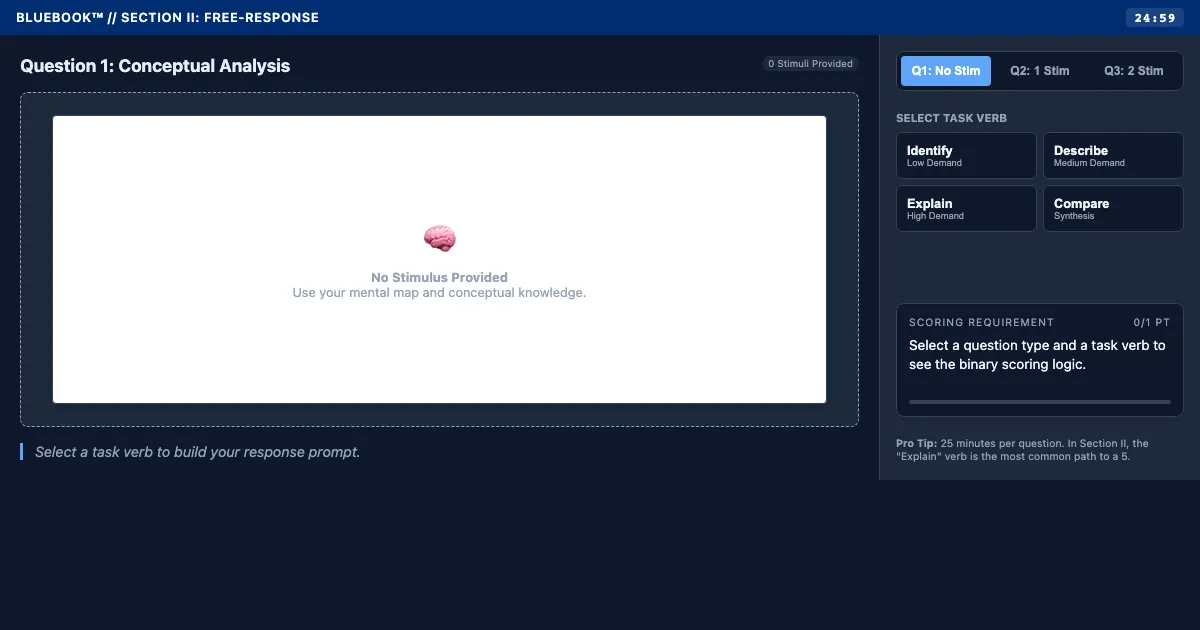Image resolution: width=1200 pixels, height=630 pixels.
Task: Click the Select Task Verb heading
Action: pos(951,118)
